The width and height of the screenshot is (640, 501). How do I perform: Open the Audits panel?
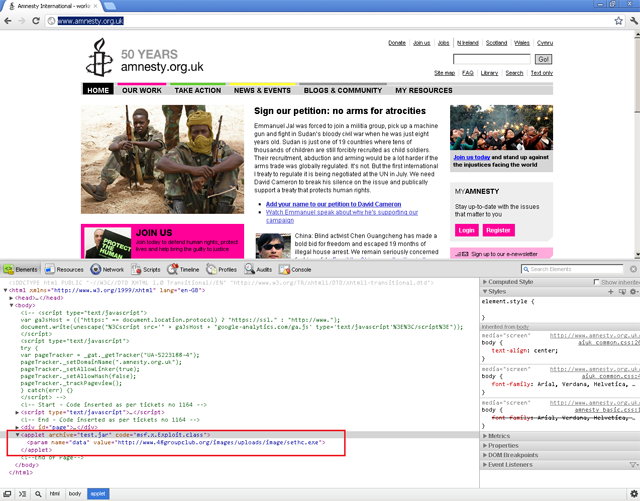pyautogui.click(x=258, y=269)
